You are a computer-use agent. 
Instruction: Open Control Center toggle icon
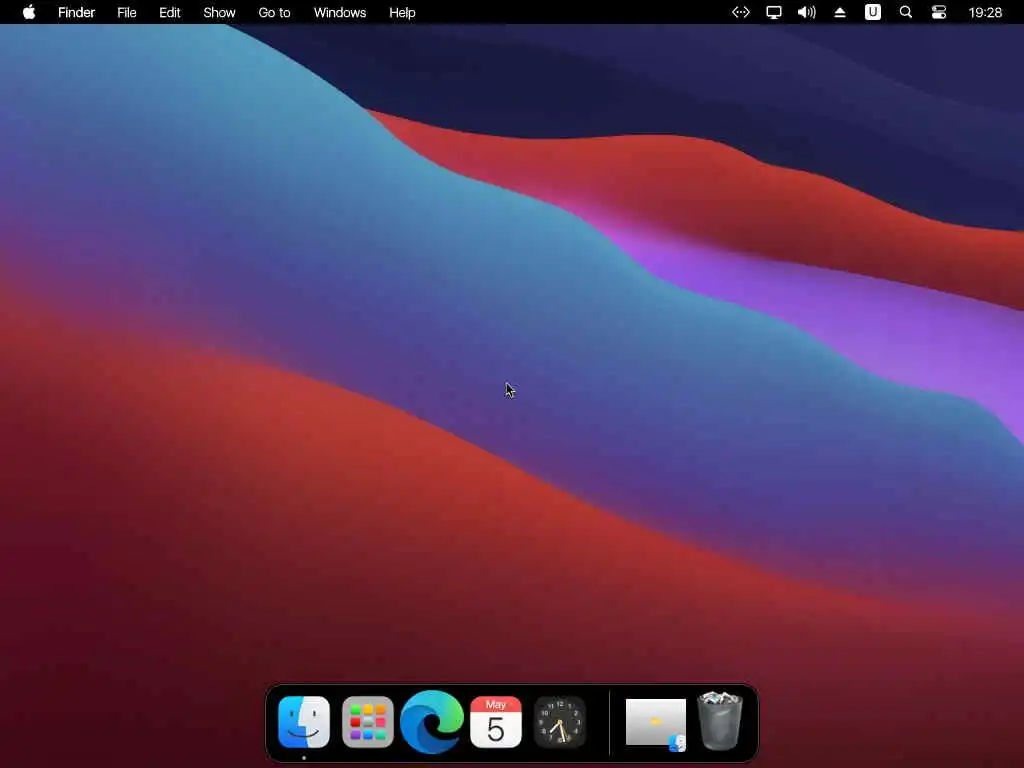coord(939,12)
